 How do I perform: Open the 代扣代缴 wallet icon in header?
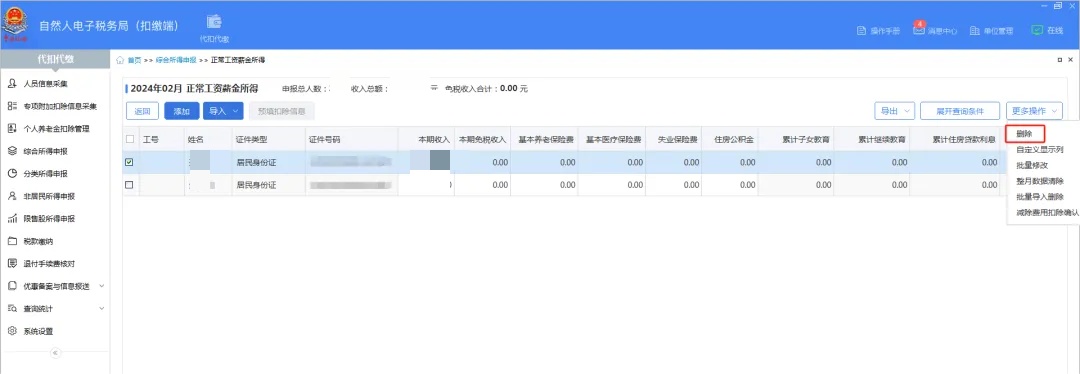click(214, 21)
